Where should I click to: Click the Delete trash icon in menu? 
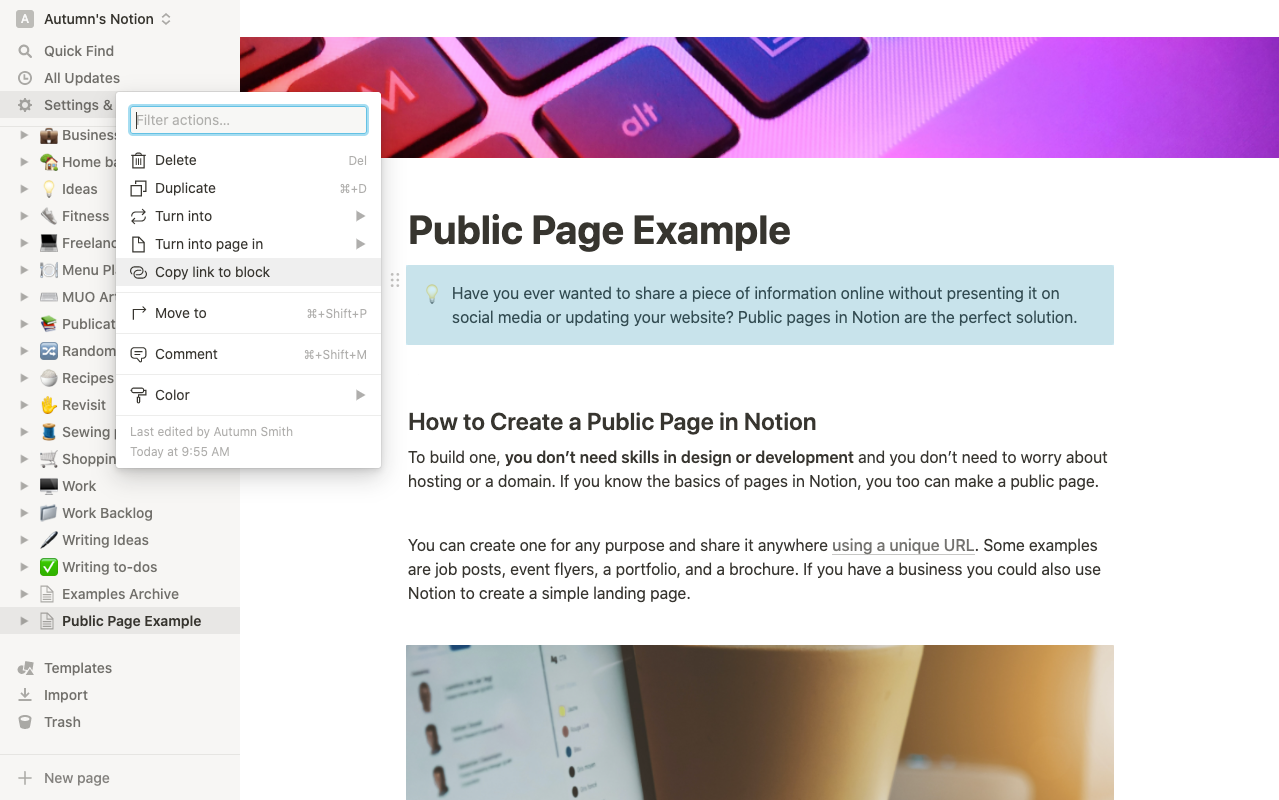coord(139,160)
